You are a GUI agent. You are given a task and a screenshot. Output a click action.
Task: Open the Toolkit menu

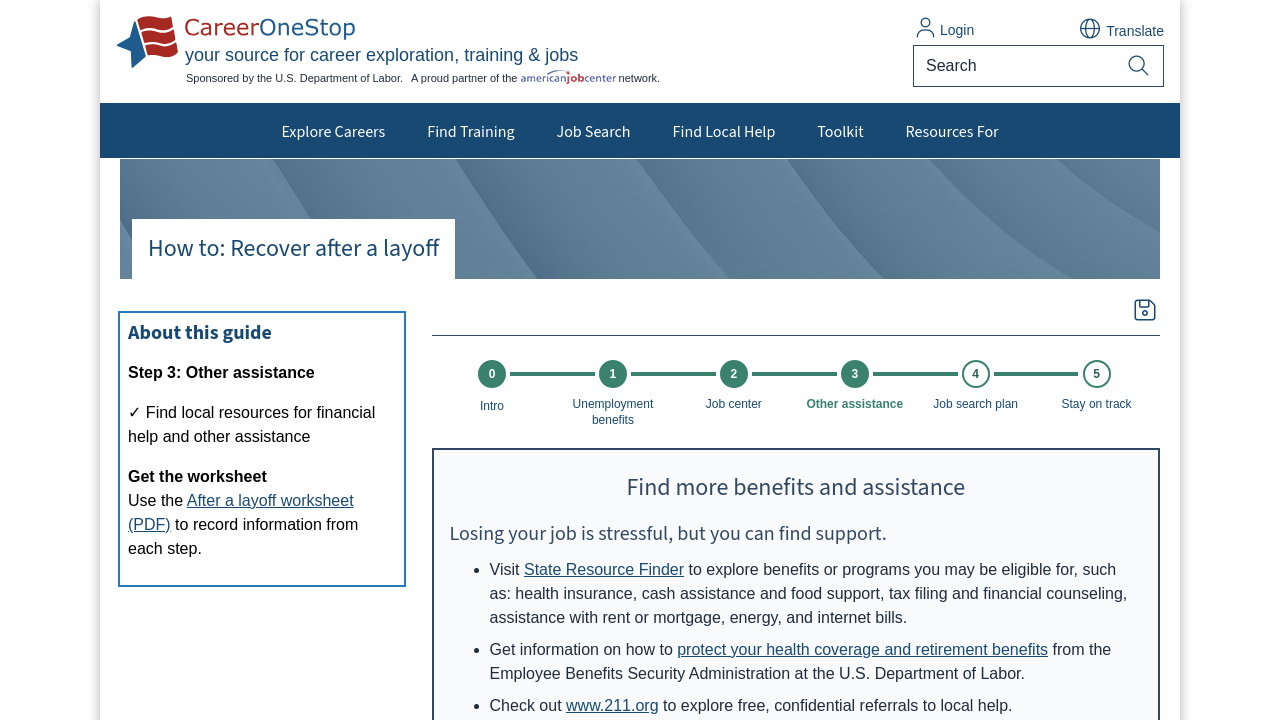tap(840, 131)
